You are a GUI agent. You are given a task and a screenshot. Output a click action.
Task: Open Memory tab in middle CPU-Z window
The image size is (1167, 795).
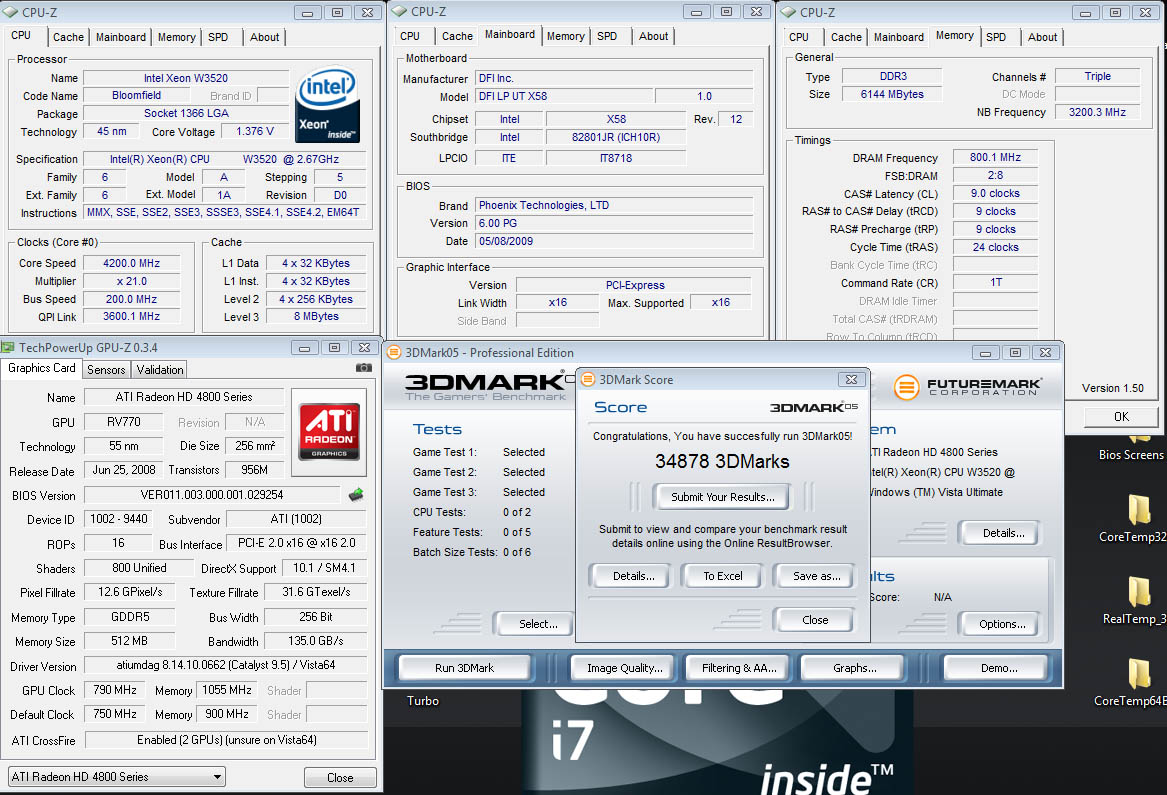coord(566,36)
